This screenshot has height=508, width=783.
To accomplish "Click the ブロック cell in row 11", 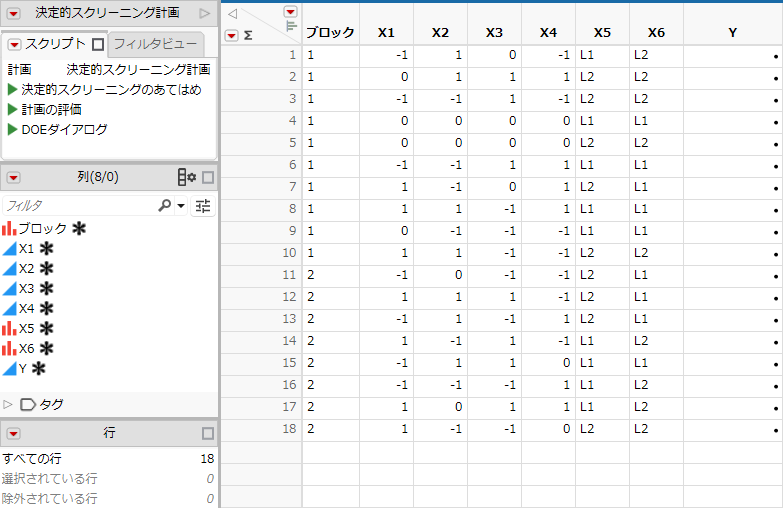I will point(331,274).
